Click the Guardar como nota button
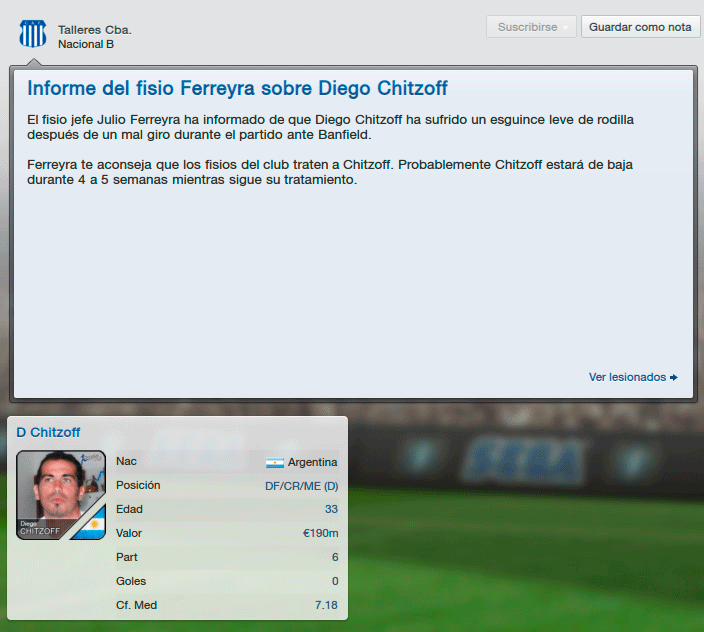This screenshot has width=704, height=632. (640, 27)
